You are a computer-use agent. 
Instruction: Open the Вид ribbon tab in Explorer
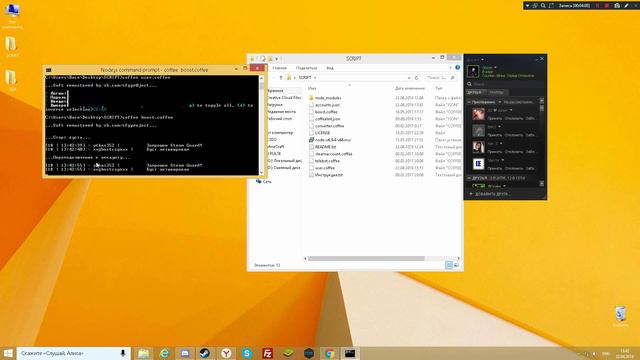tap(330, 68)
